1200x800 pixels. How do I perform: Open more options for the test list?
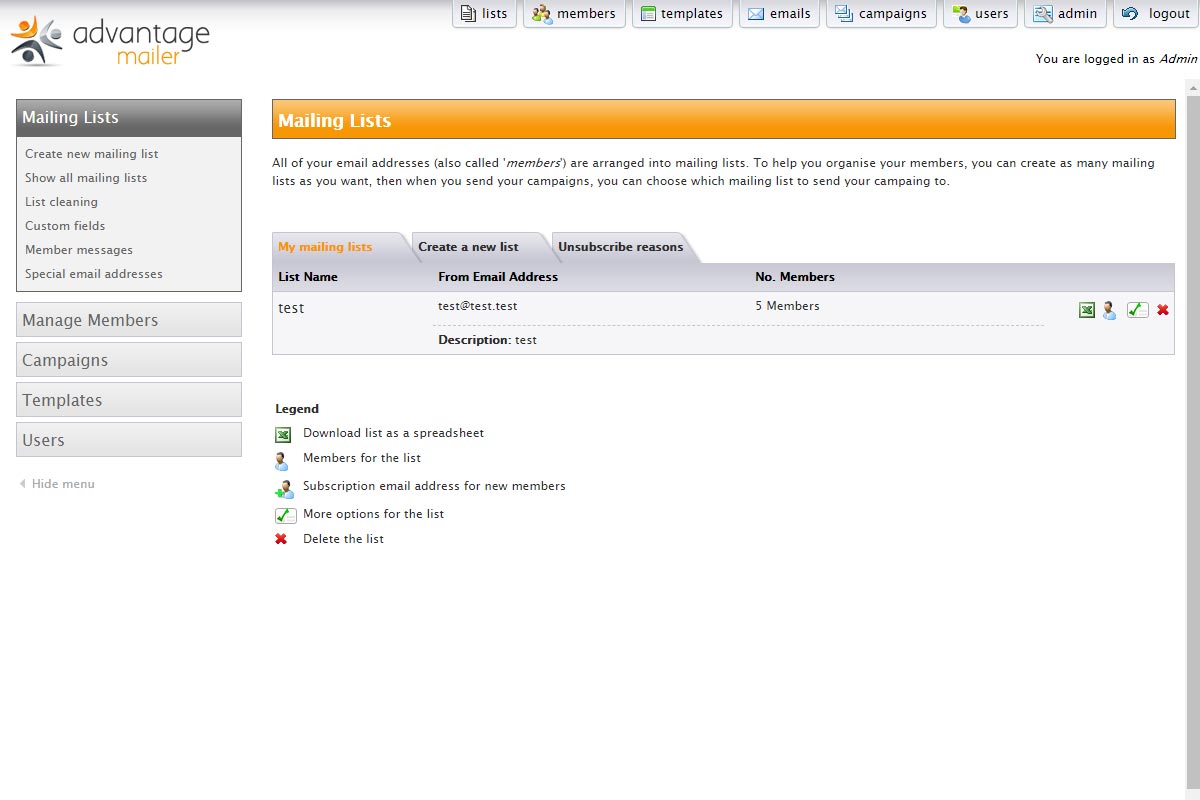pos(1137,310)
